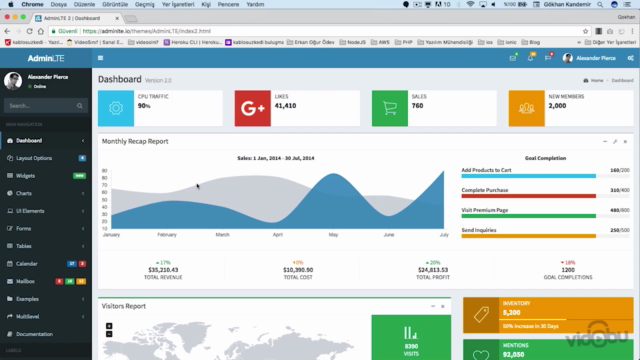Click Alexander Pierce sidebar avatar
Viewport: 640px width, 360px height.
tap(13, 80)
